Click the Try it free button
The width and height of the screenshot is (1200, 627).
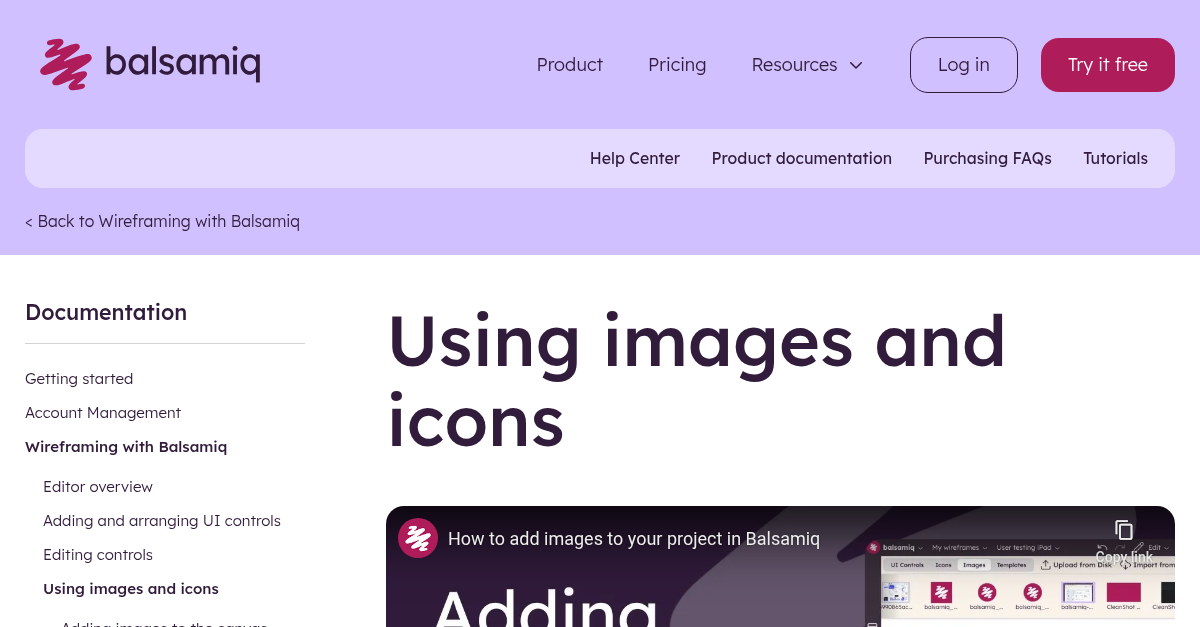pos(1108,65)
